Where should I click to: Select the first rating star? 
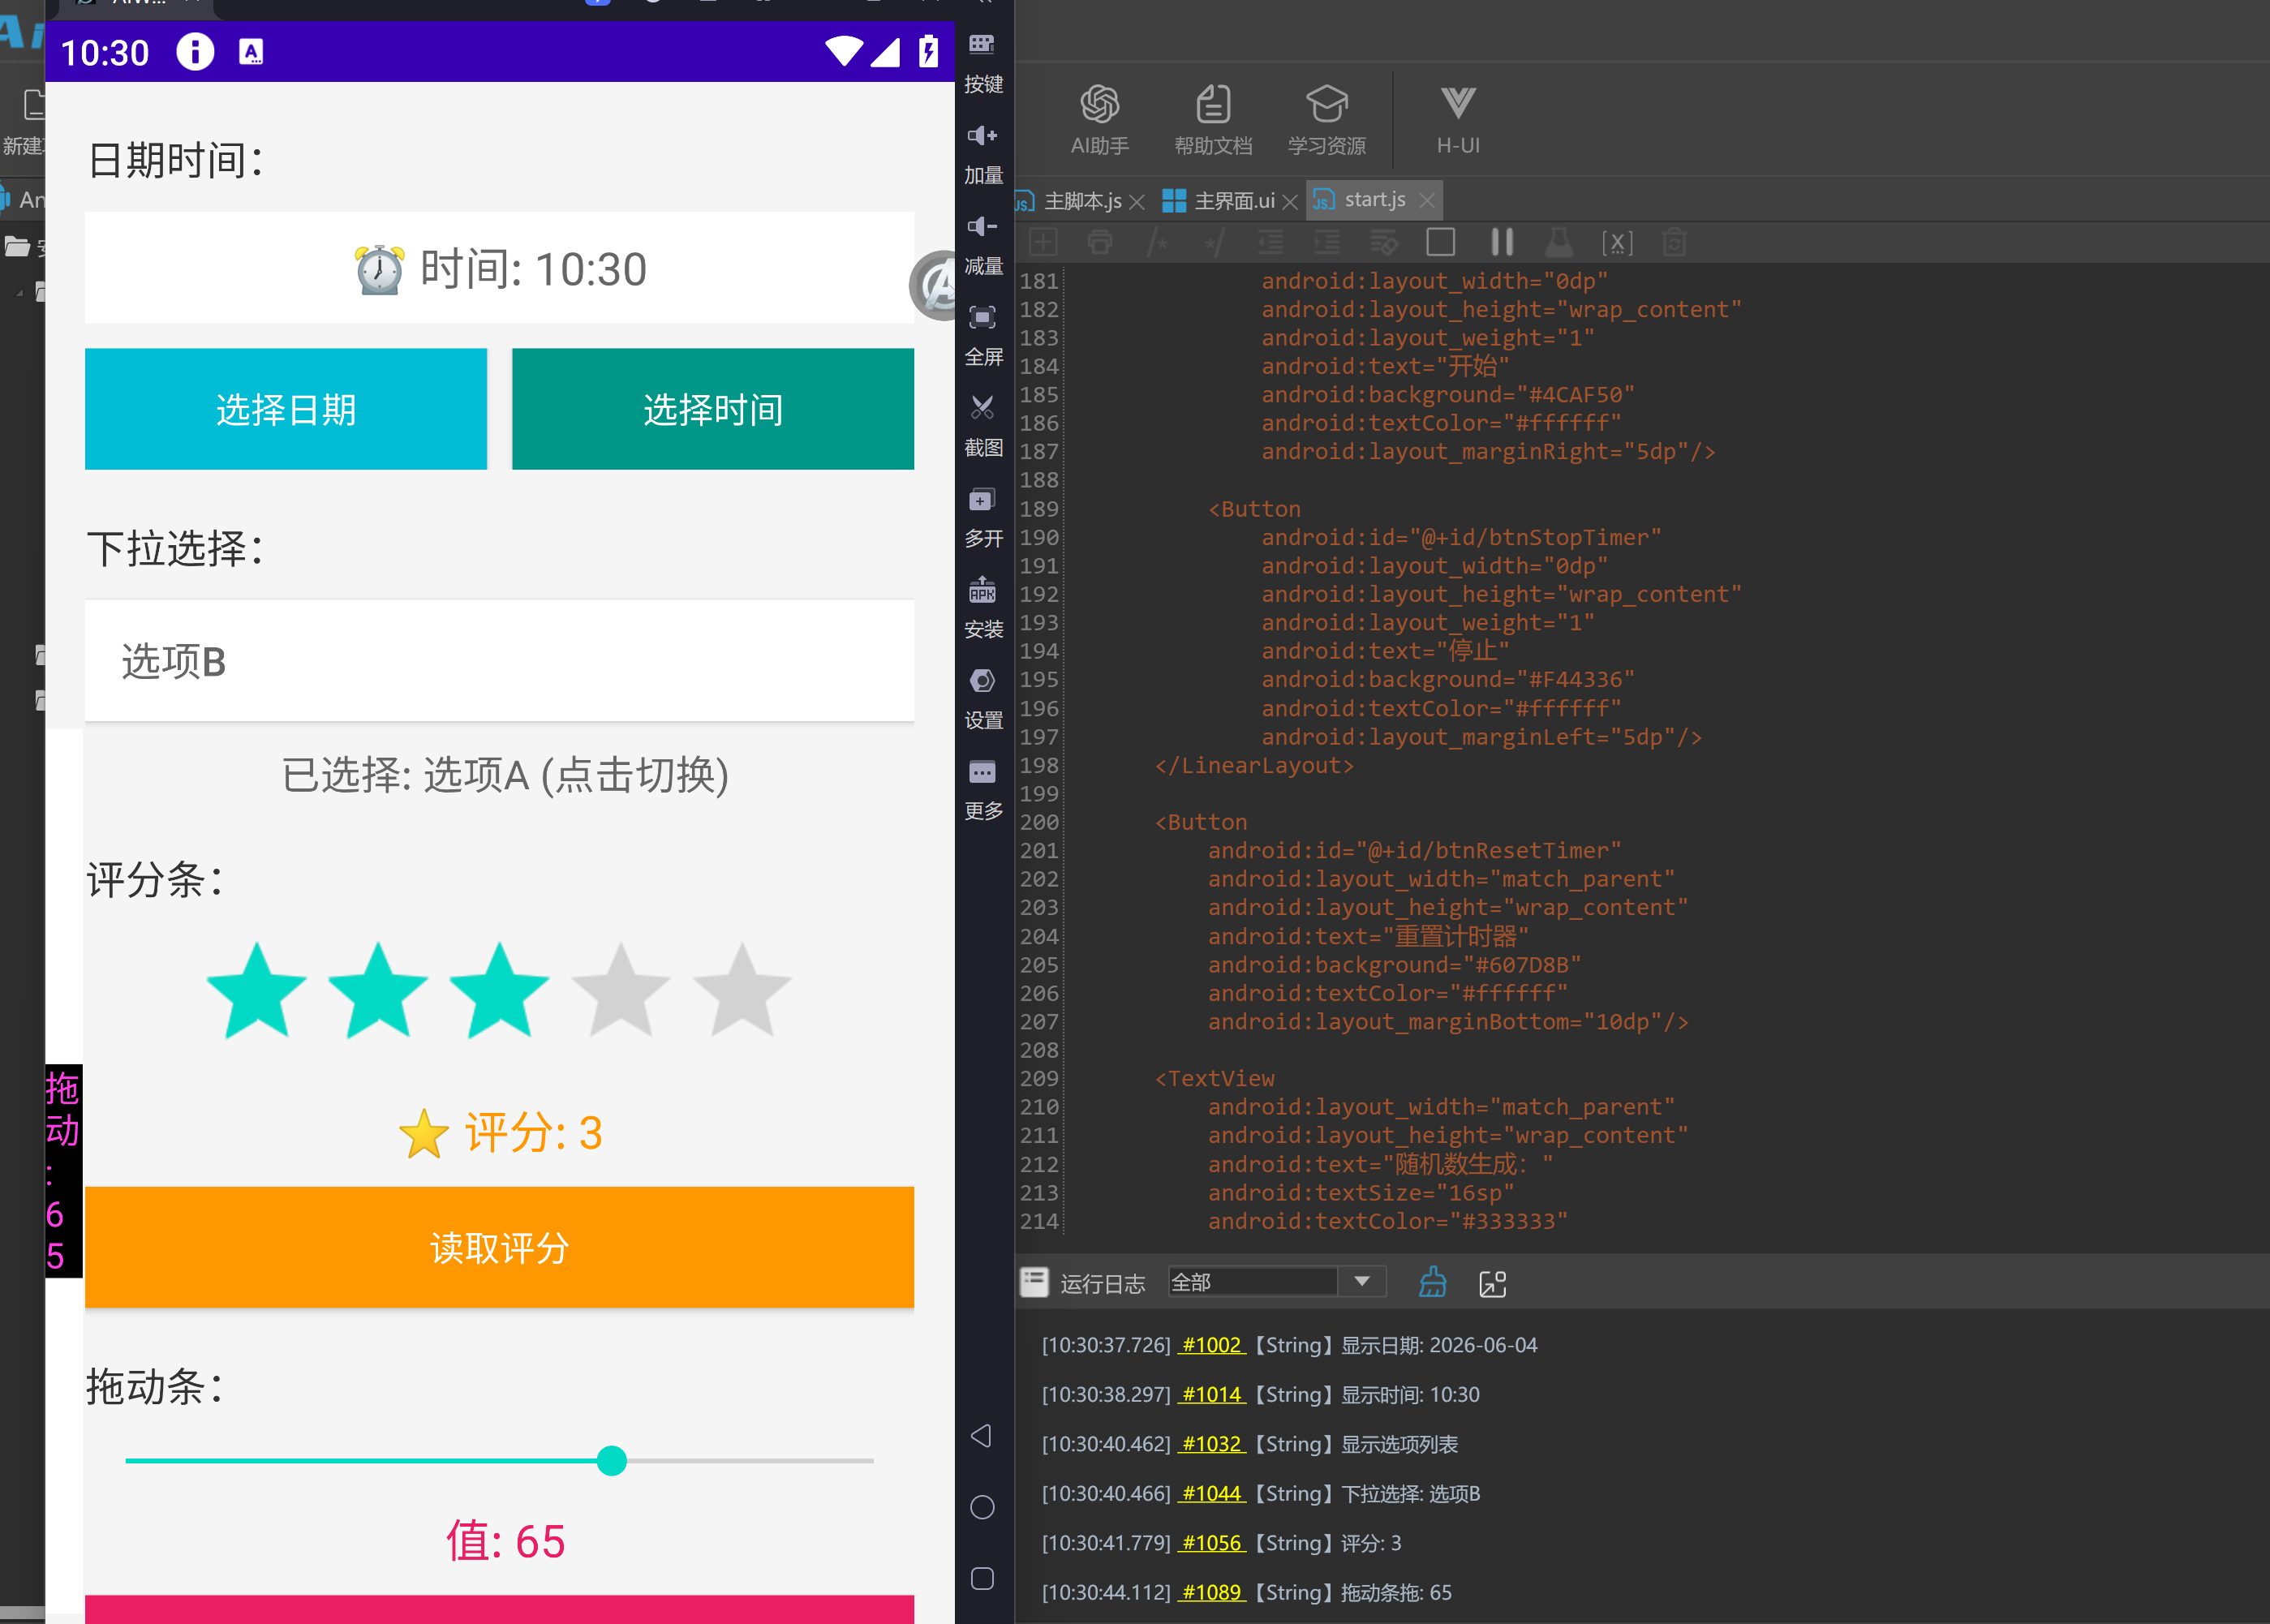pyautogui.click(x=256, y=991)
